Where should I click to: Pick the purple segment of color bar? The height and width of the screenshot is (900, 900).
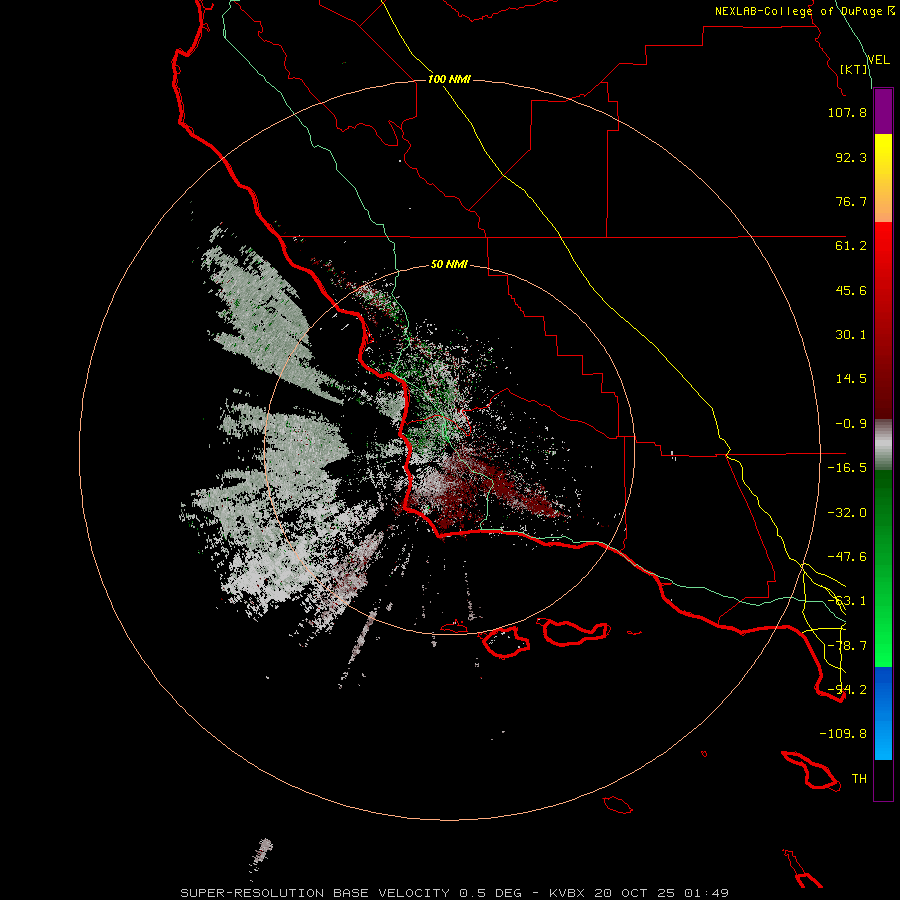coord(883,111)
